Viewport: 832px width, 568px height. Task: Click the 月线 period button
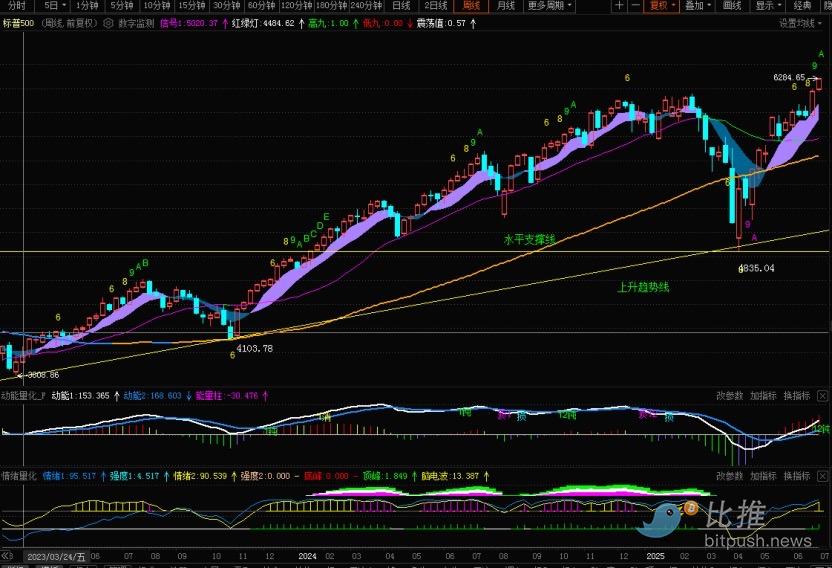click(507, 6)
